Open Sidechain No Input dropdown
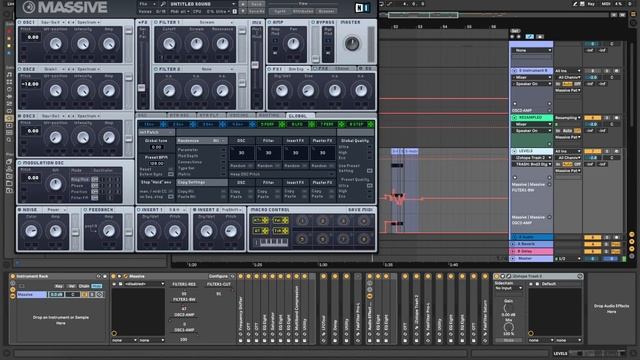640x360 pixels. pos(508,288)
